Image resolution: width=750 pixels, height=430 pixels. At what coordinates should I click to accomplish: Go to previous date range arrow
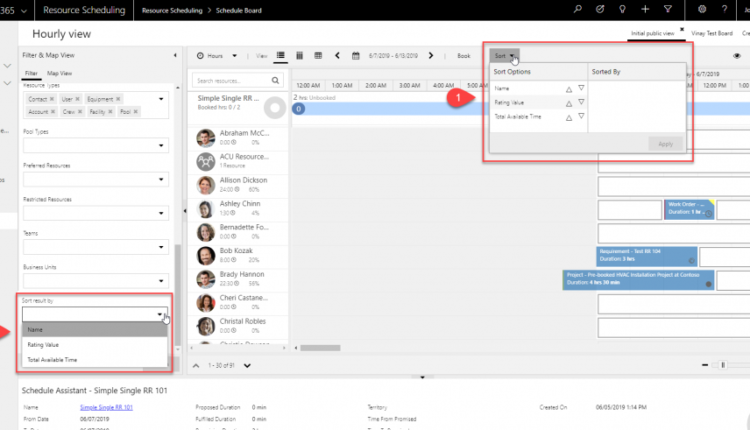tap(336, 55)
